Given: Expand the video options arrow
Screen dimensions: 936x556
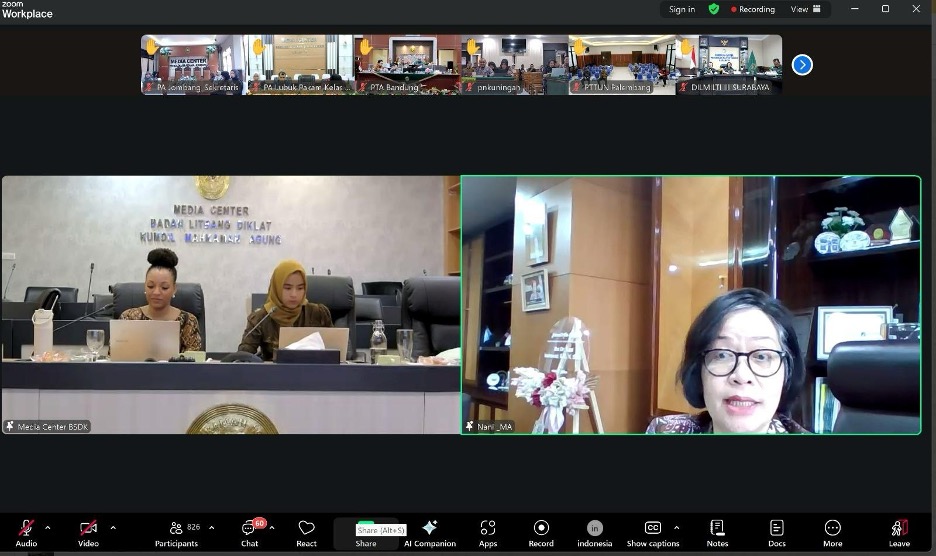Looking at the screenshot, I should pyautogui.click(x=112, y=528).
